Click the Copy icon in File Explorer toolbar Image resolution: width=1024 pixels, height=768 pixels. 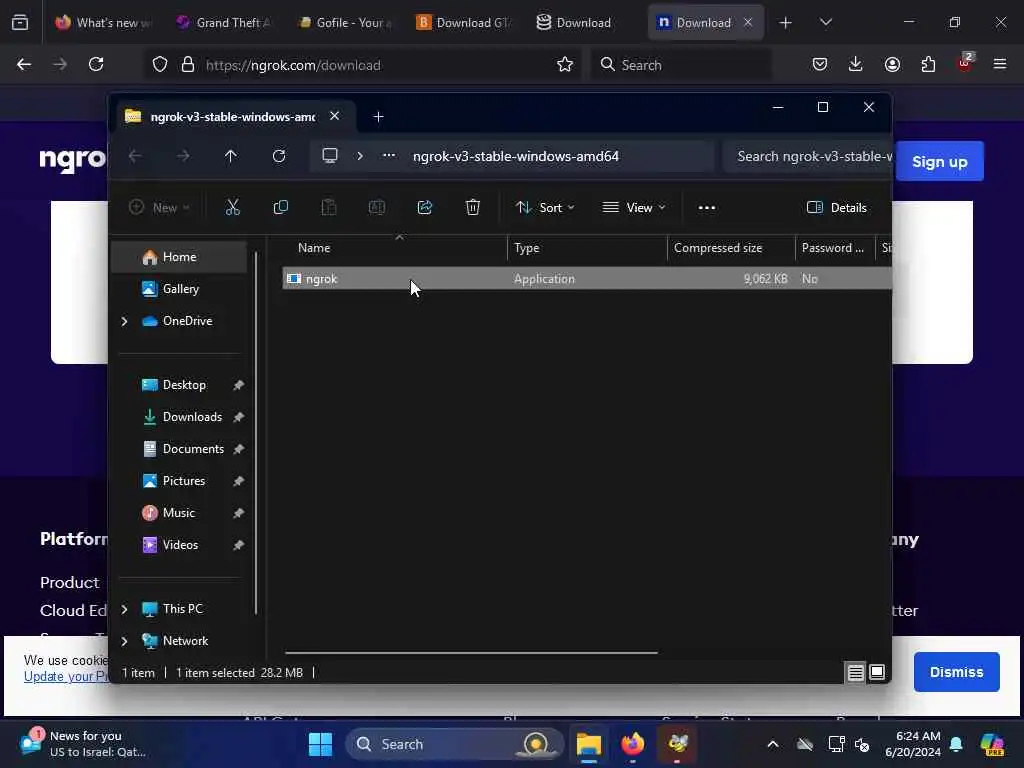[281, 208]
